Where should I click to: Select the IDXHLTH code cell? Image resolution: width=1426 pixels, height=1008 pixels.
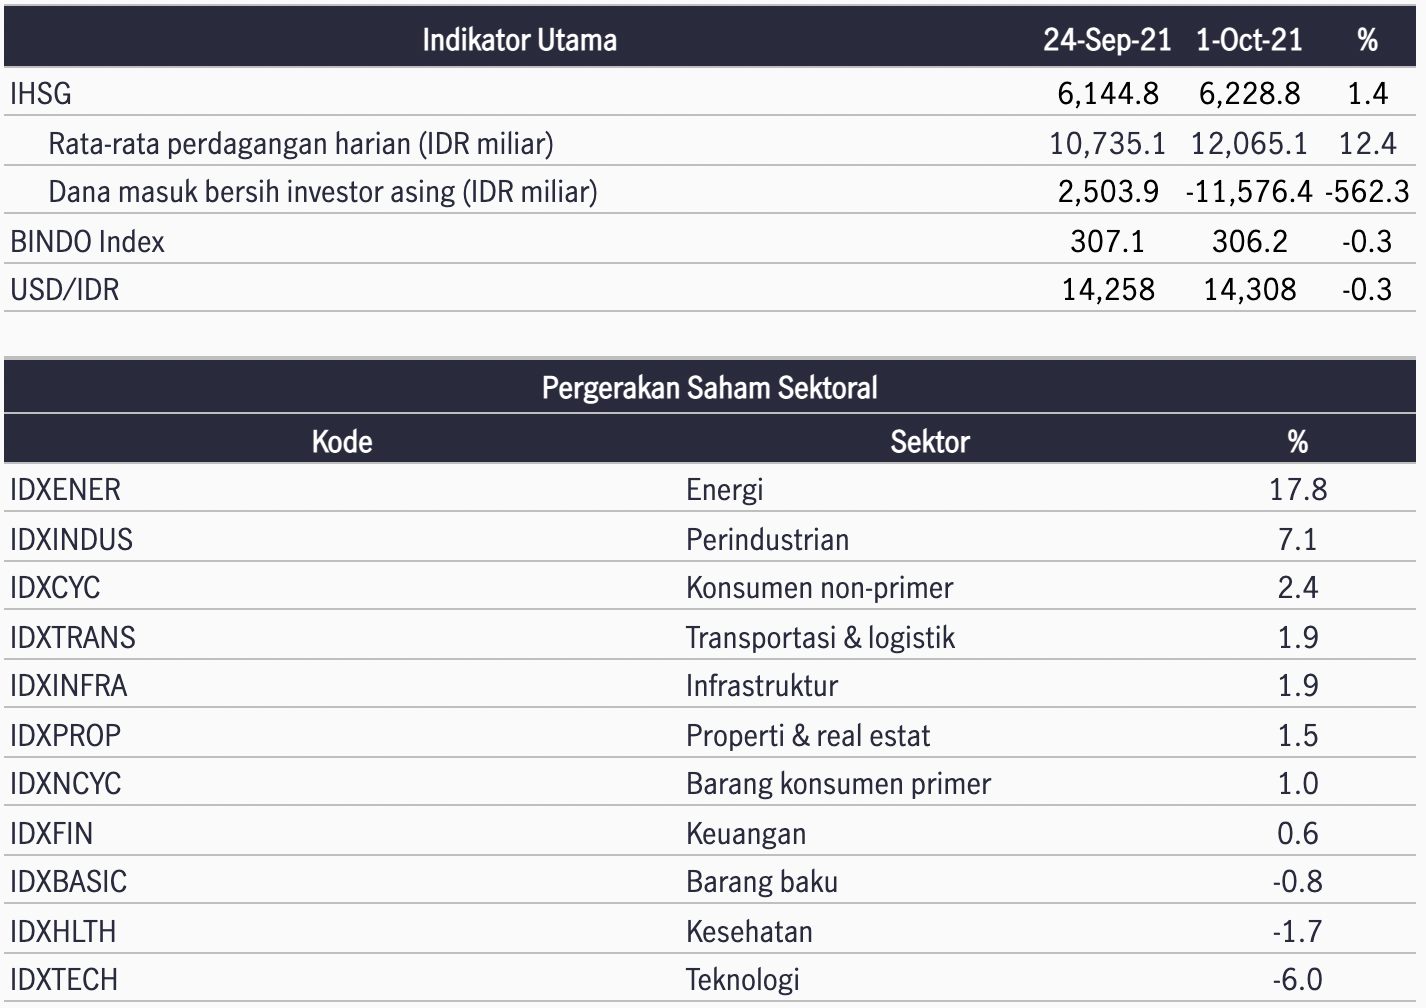point(63,932)
